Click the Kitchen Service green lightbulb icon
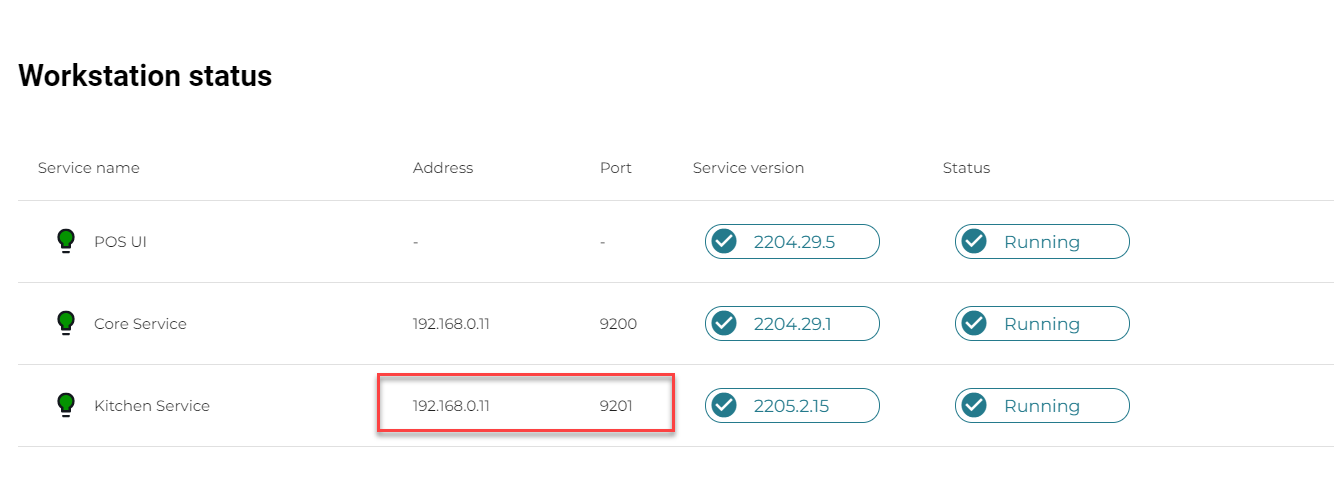The width and height of the screenshot is (1334, 492). pyautogui.click(x=66, y=404)
